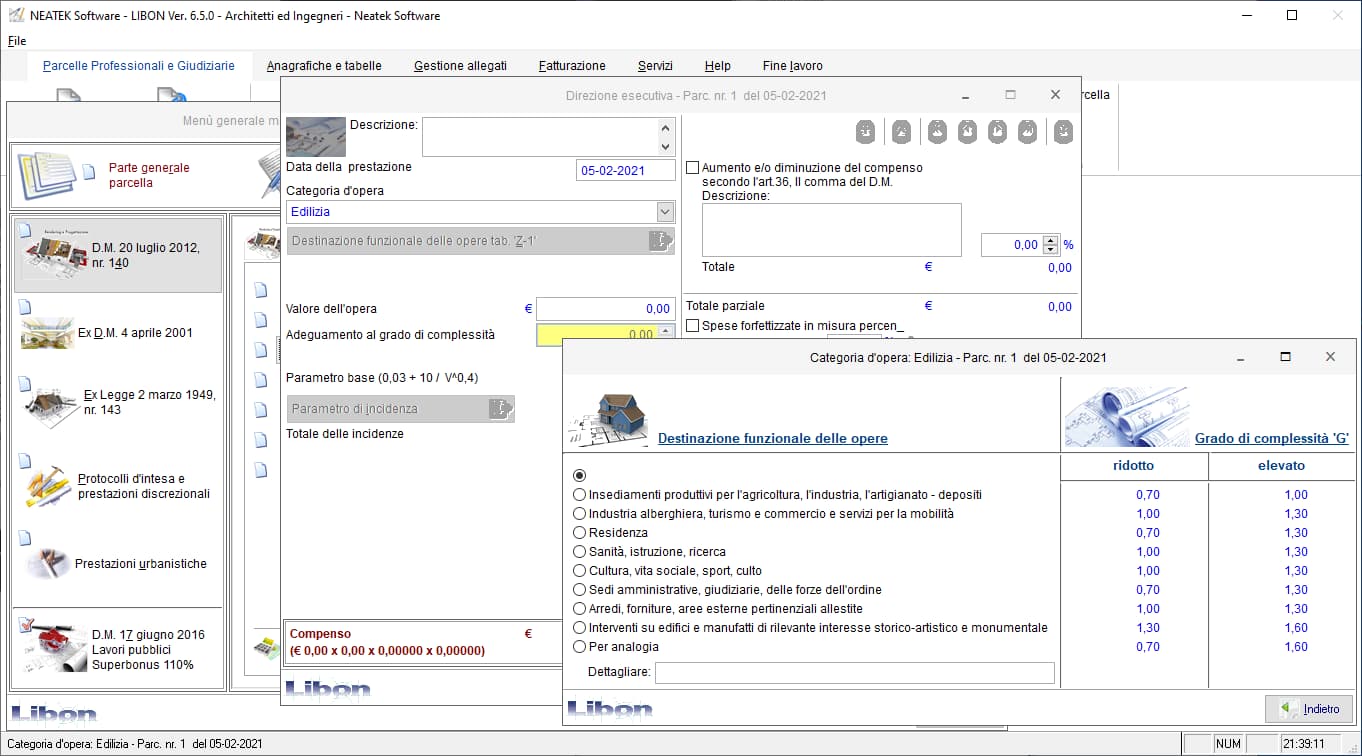Select Insediamenti produttivi per l'agricoltura radio
This screenshot has height=756, width=1362.
coord(579,494)
